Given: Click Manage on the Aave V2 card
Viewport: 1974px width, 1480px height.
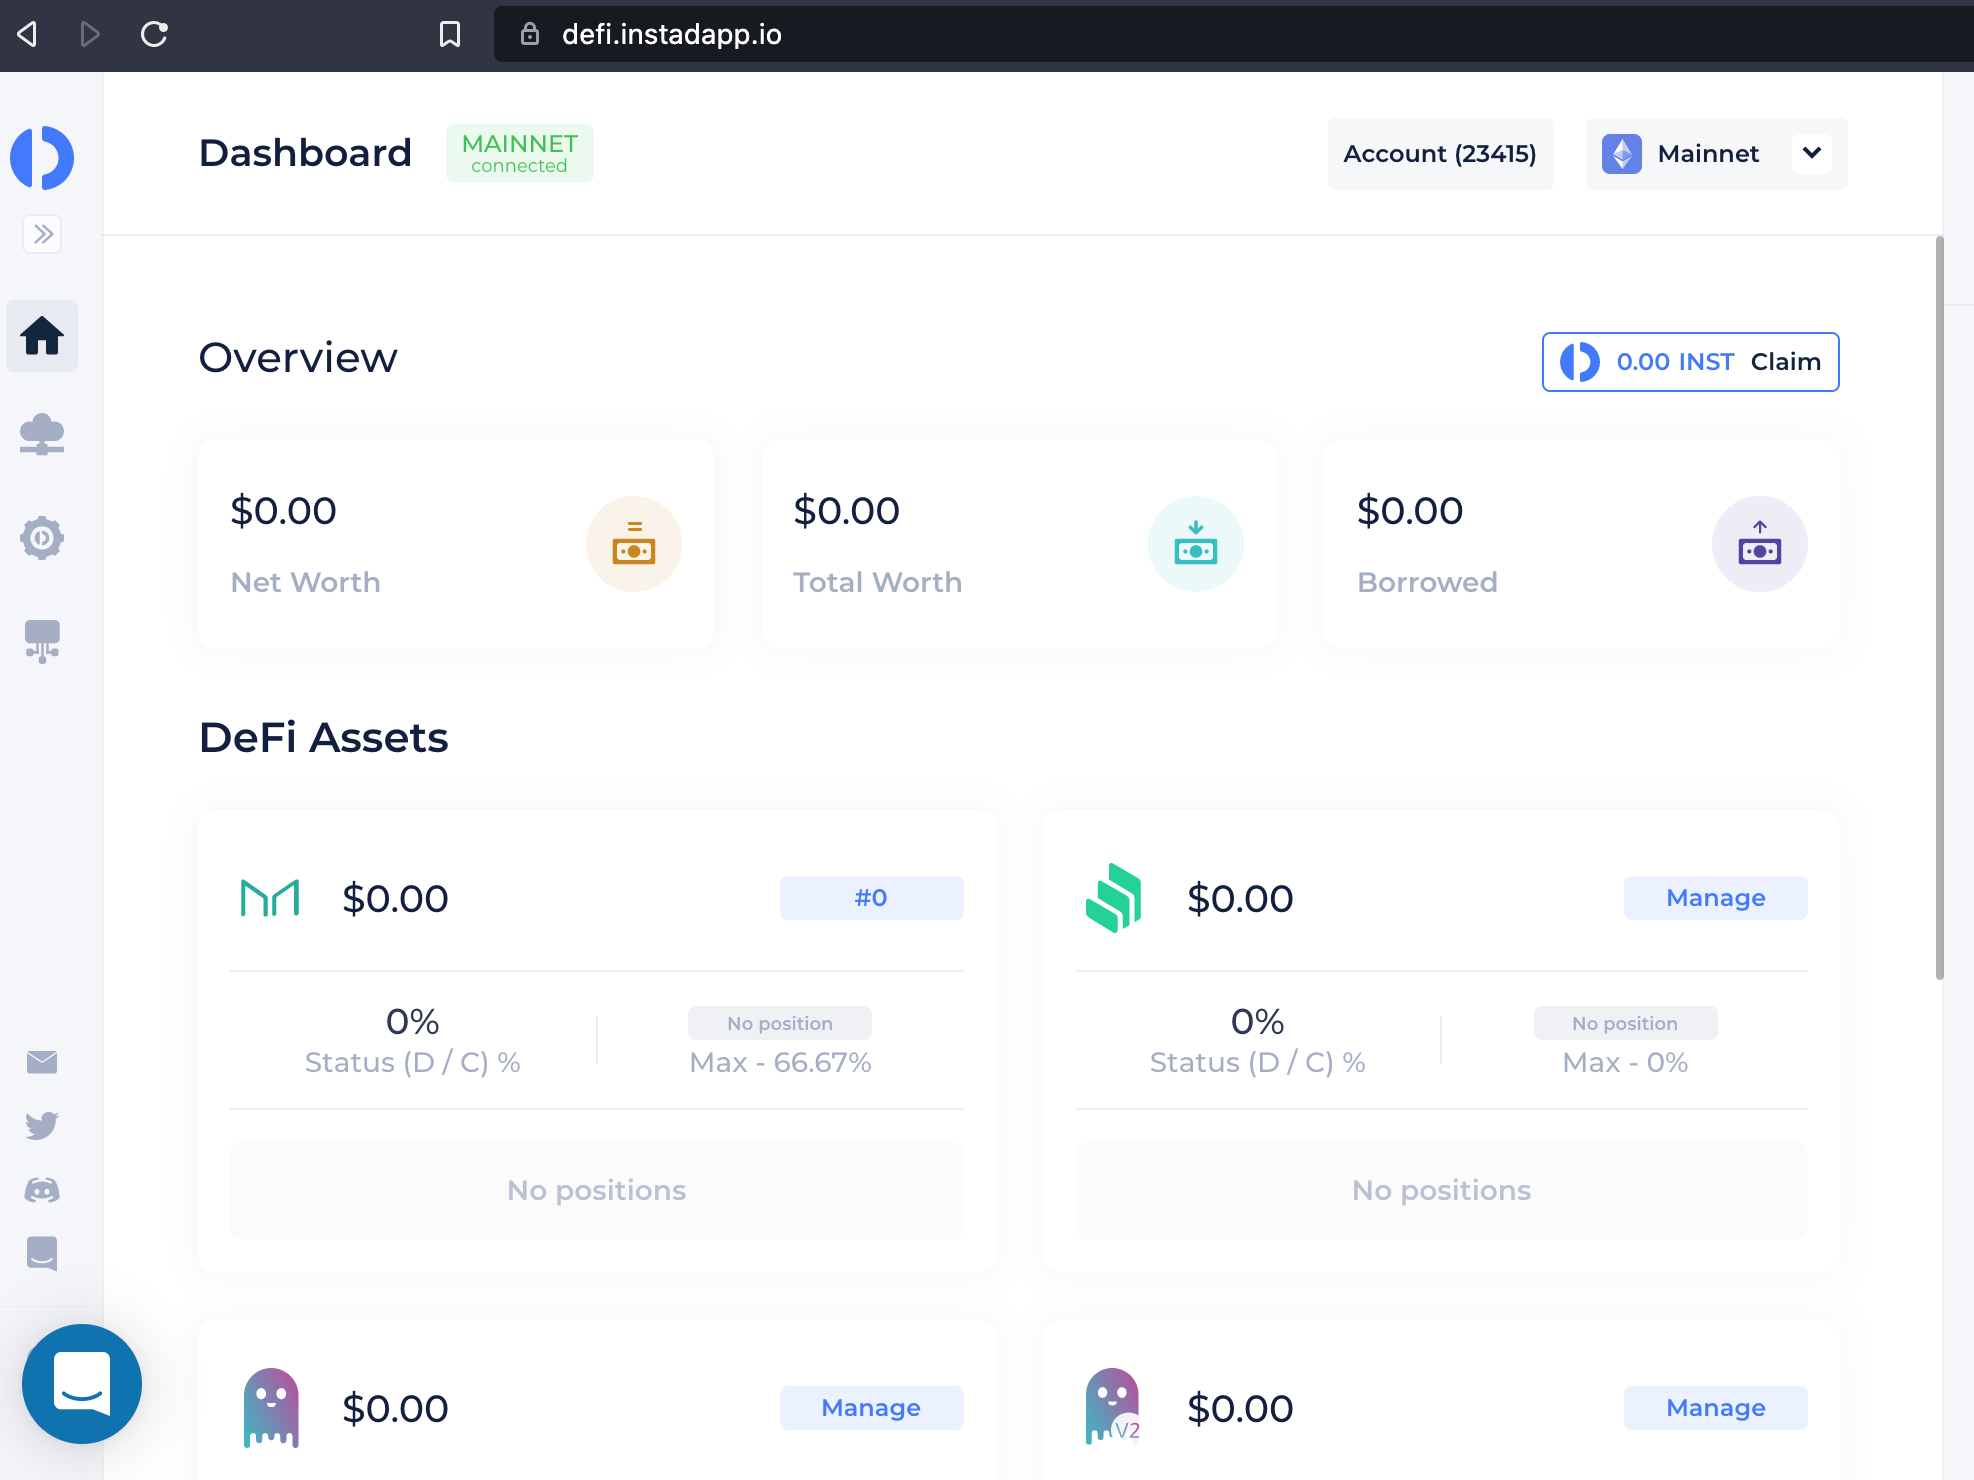Looking at the screenshot, I should tap(1715, 1408).
